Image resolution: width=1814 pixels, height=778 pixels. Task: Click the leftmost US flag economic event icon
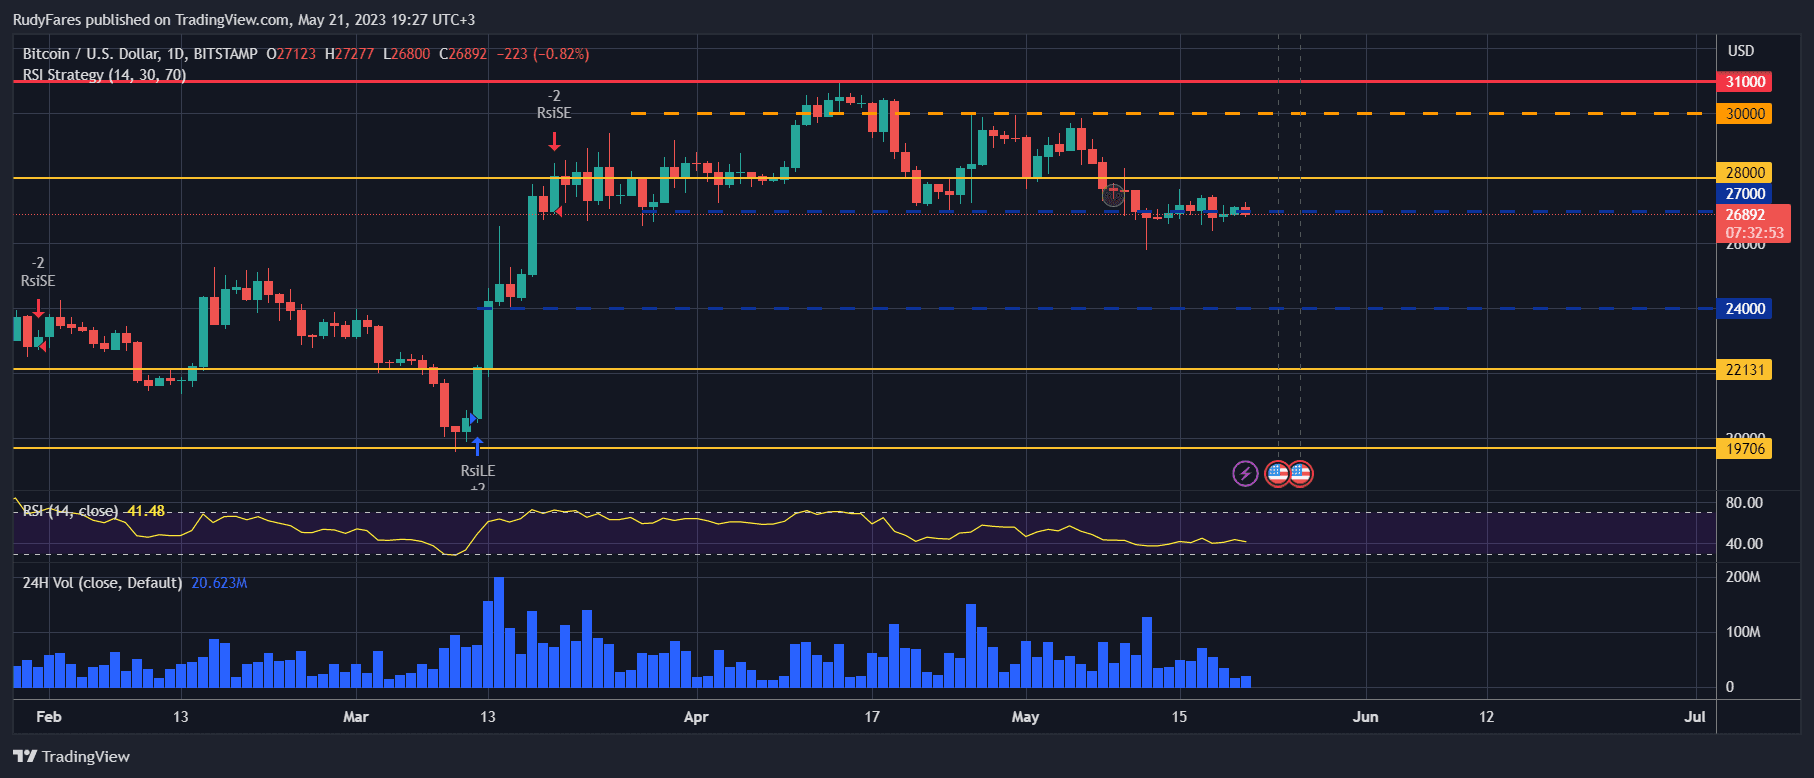coord(1277,473)
